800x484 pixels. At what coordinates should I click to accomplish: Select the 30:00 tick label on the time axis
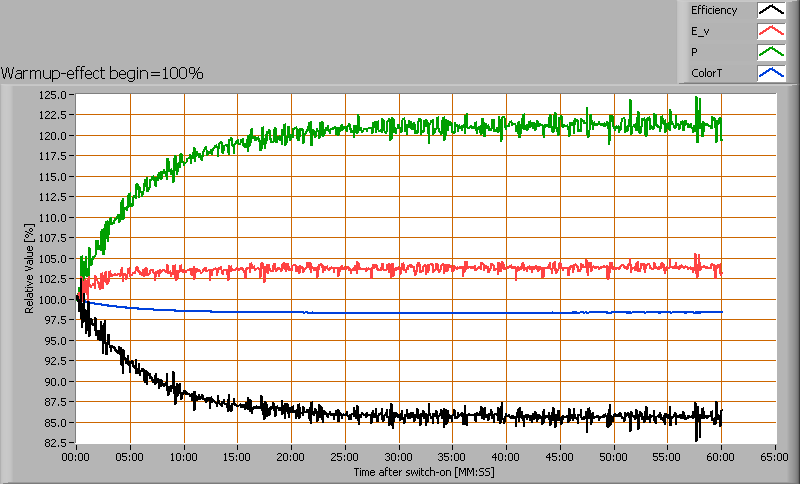pos(398,456)
